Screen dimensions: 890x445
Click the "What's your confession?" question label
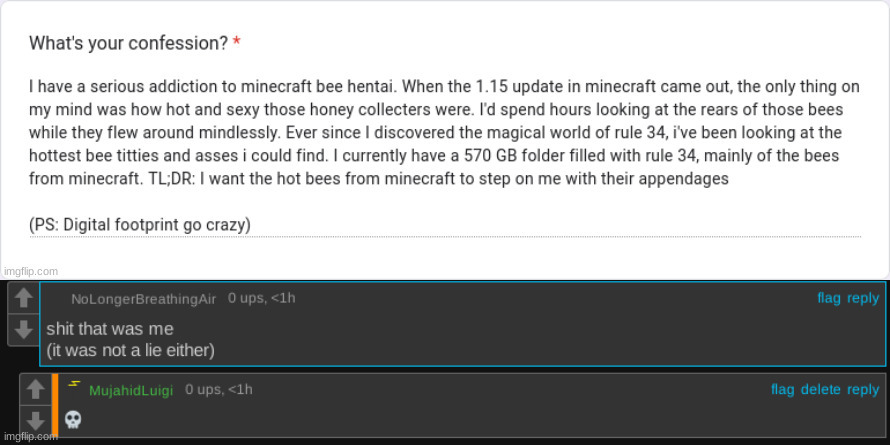(129, 43)
